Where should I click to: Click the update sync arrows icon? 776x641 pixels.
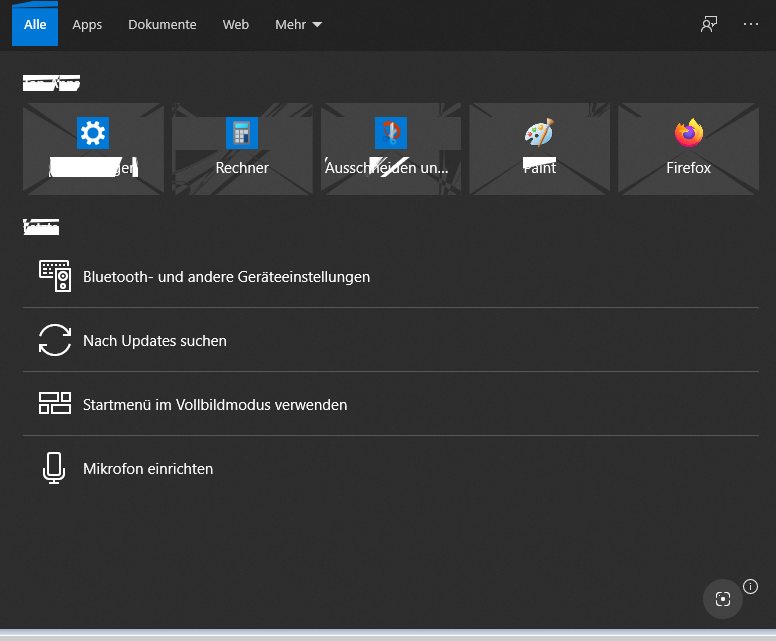pyautogui.click(x=55, y=340)
